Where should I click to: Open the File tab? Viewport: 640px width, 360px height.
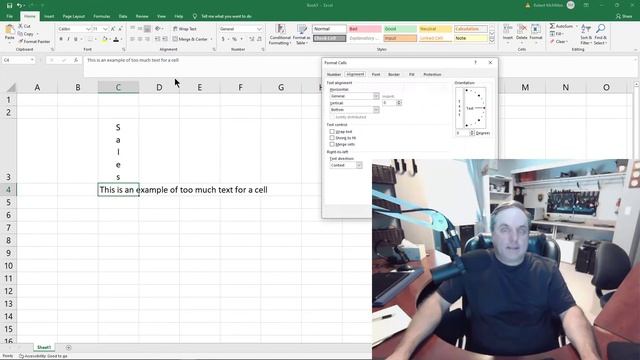(x=9, y=16)
